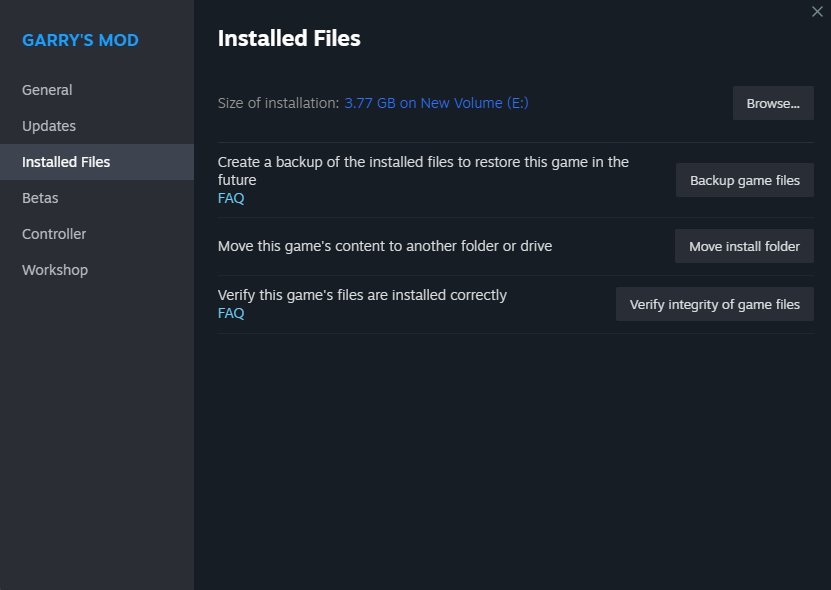
Task: Click the Move install folder button
Action: pos(744,246)
